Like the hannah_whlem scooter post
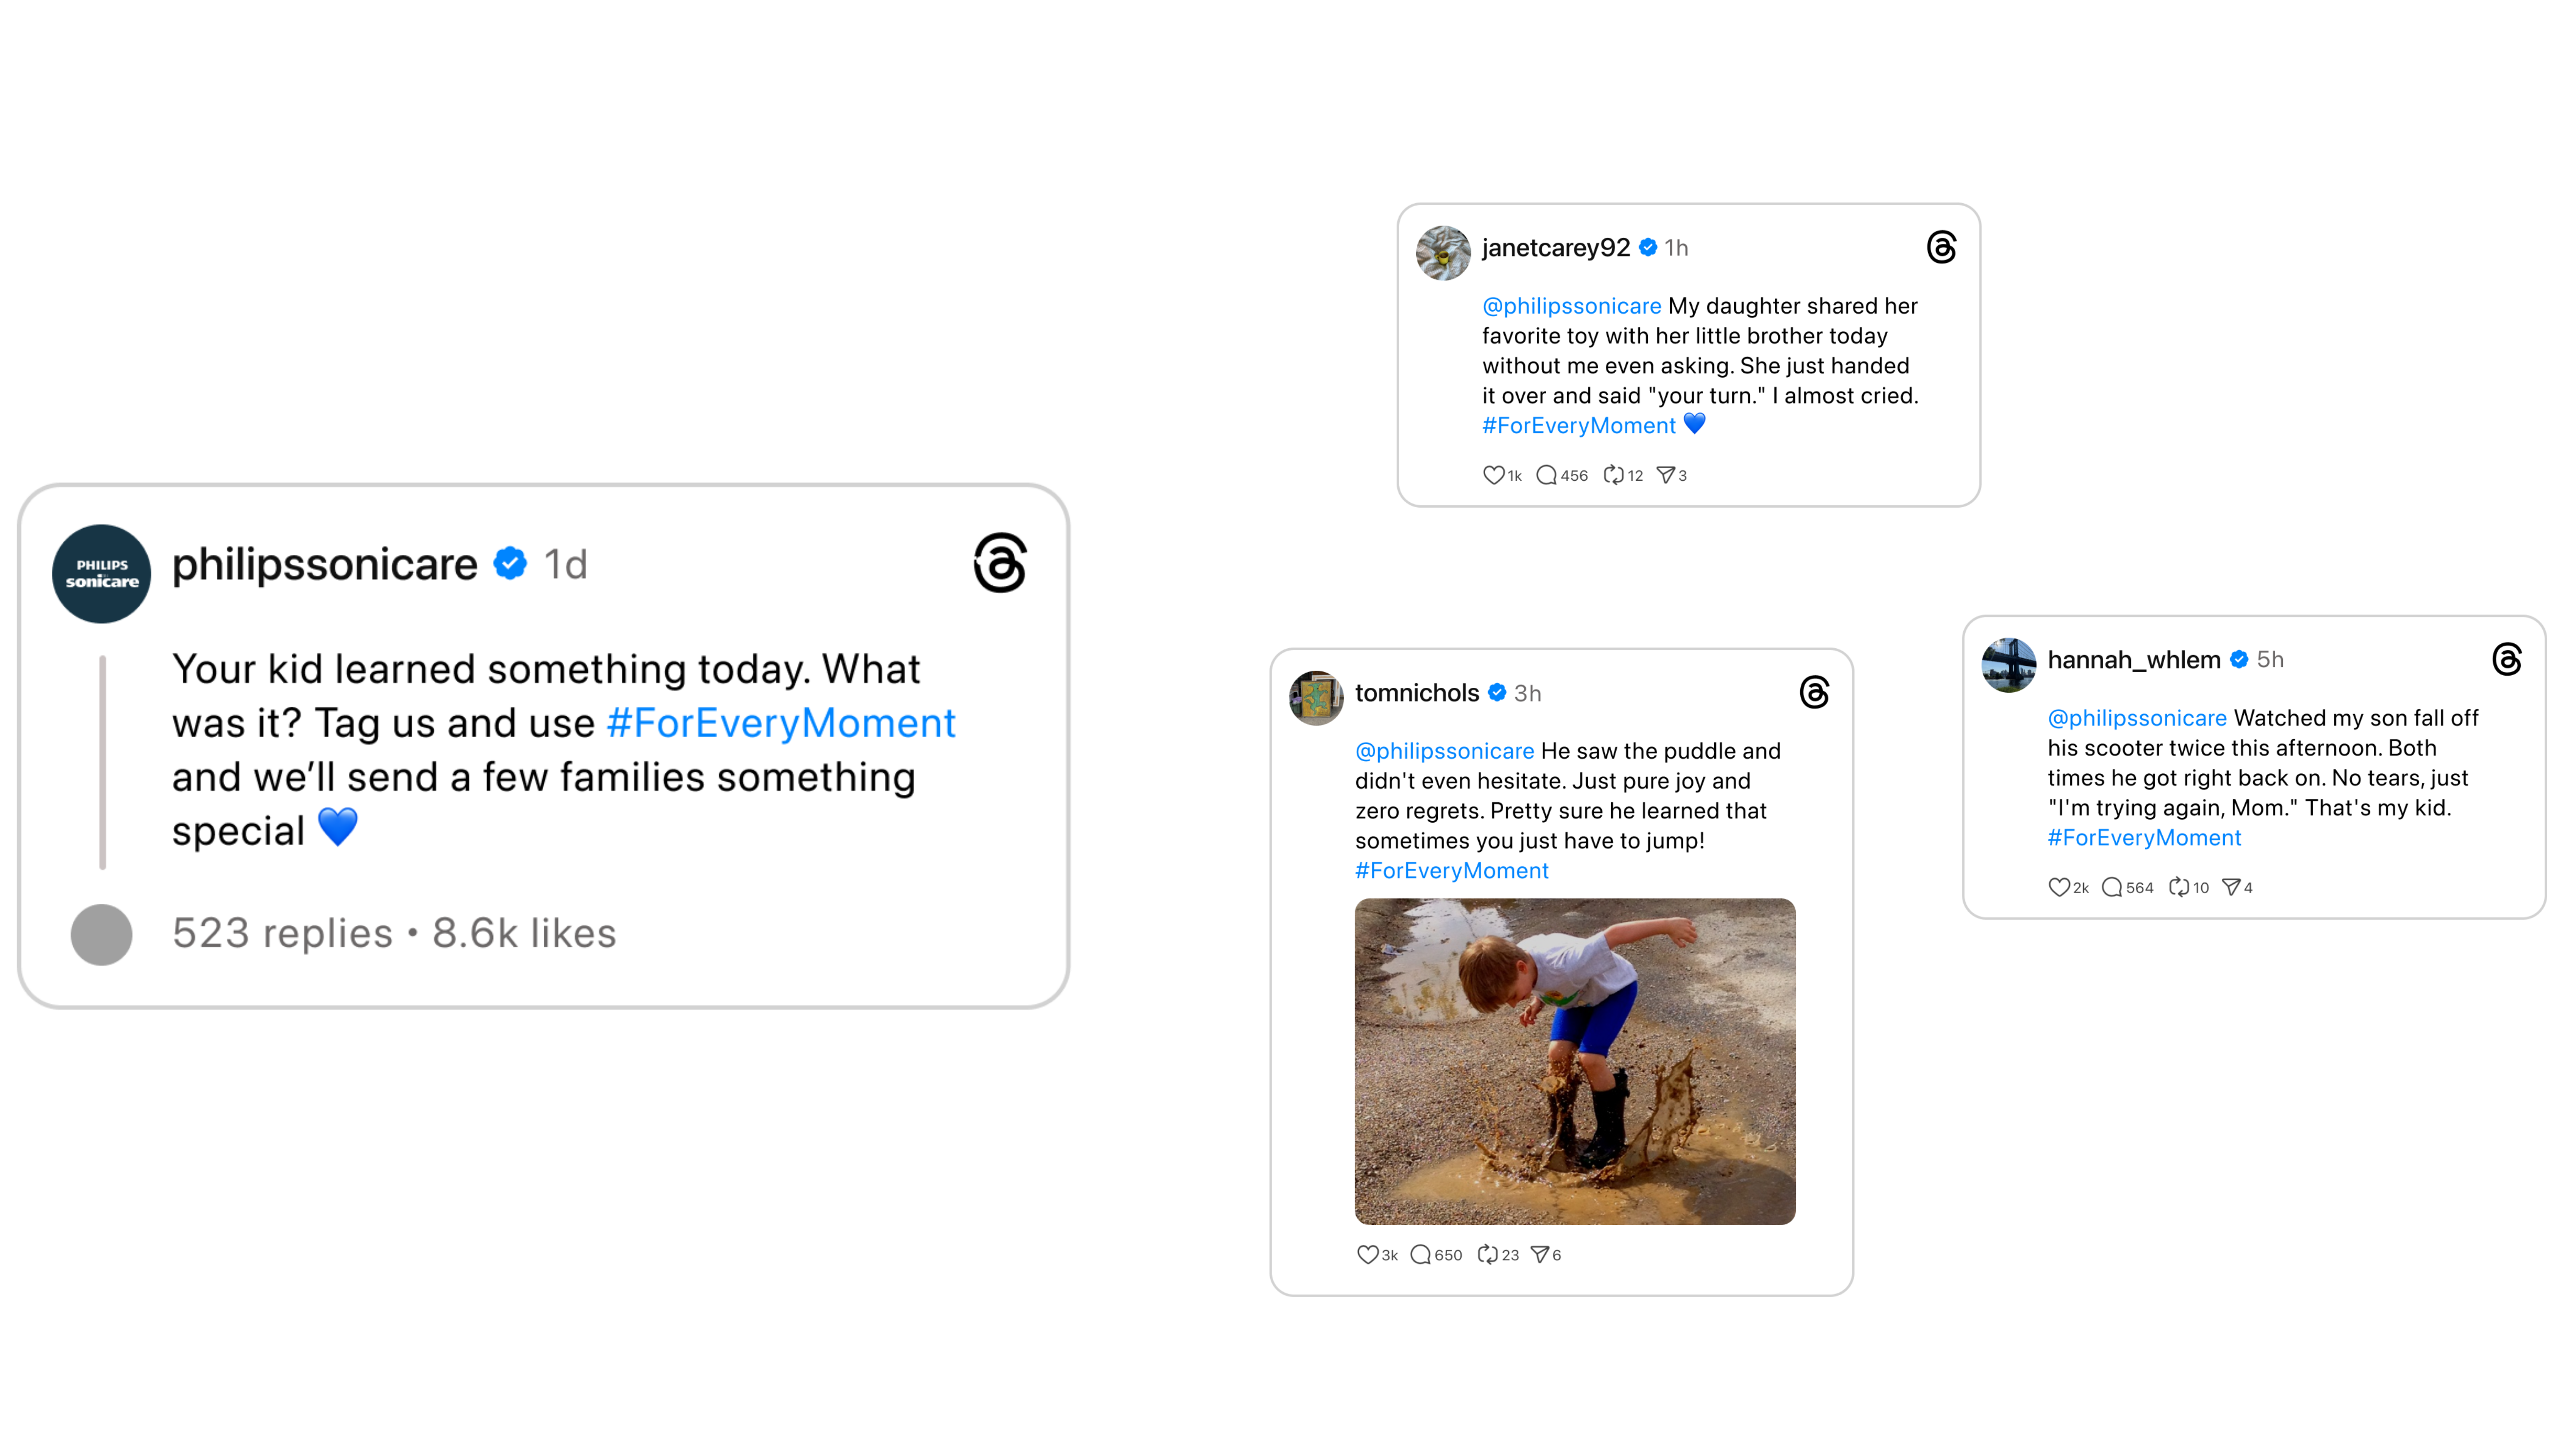The width and height of the screenshot is (2576, 1449). click(x=2058, y=887)
